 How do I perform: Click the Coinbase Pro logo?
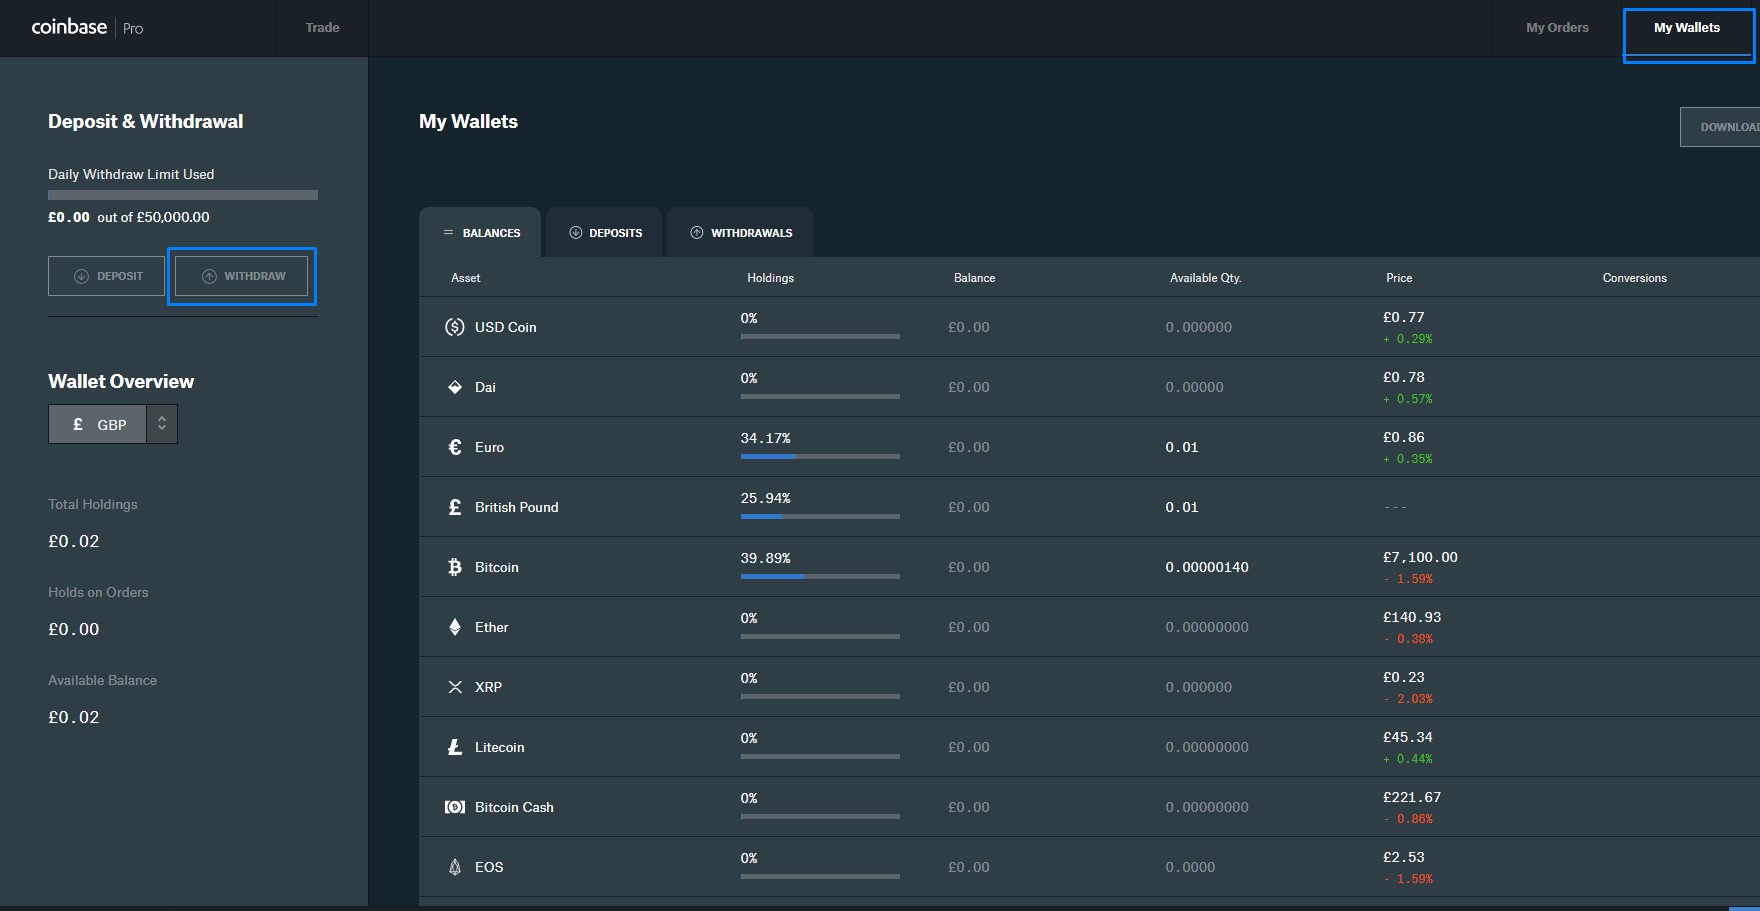click(87, 27)
